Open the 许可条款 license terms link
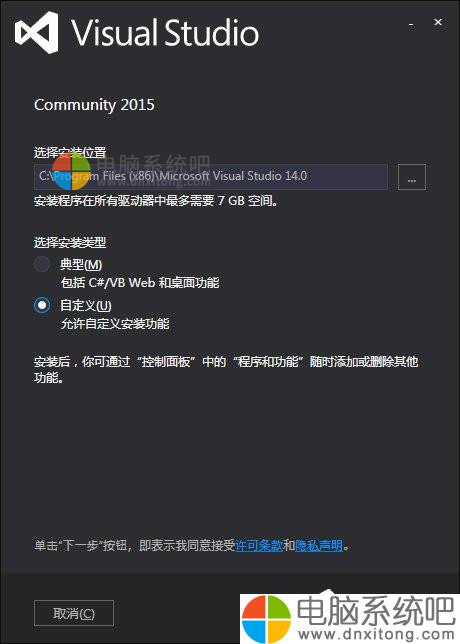The image size is (460, 644). [x=259, y=545]
